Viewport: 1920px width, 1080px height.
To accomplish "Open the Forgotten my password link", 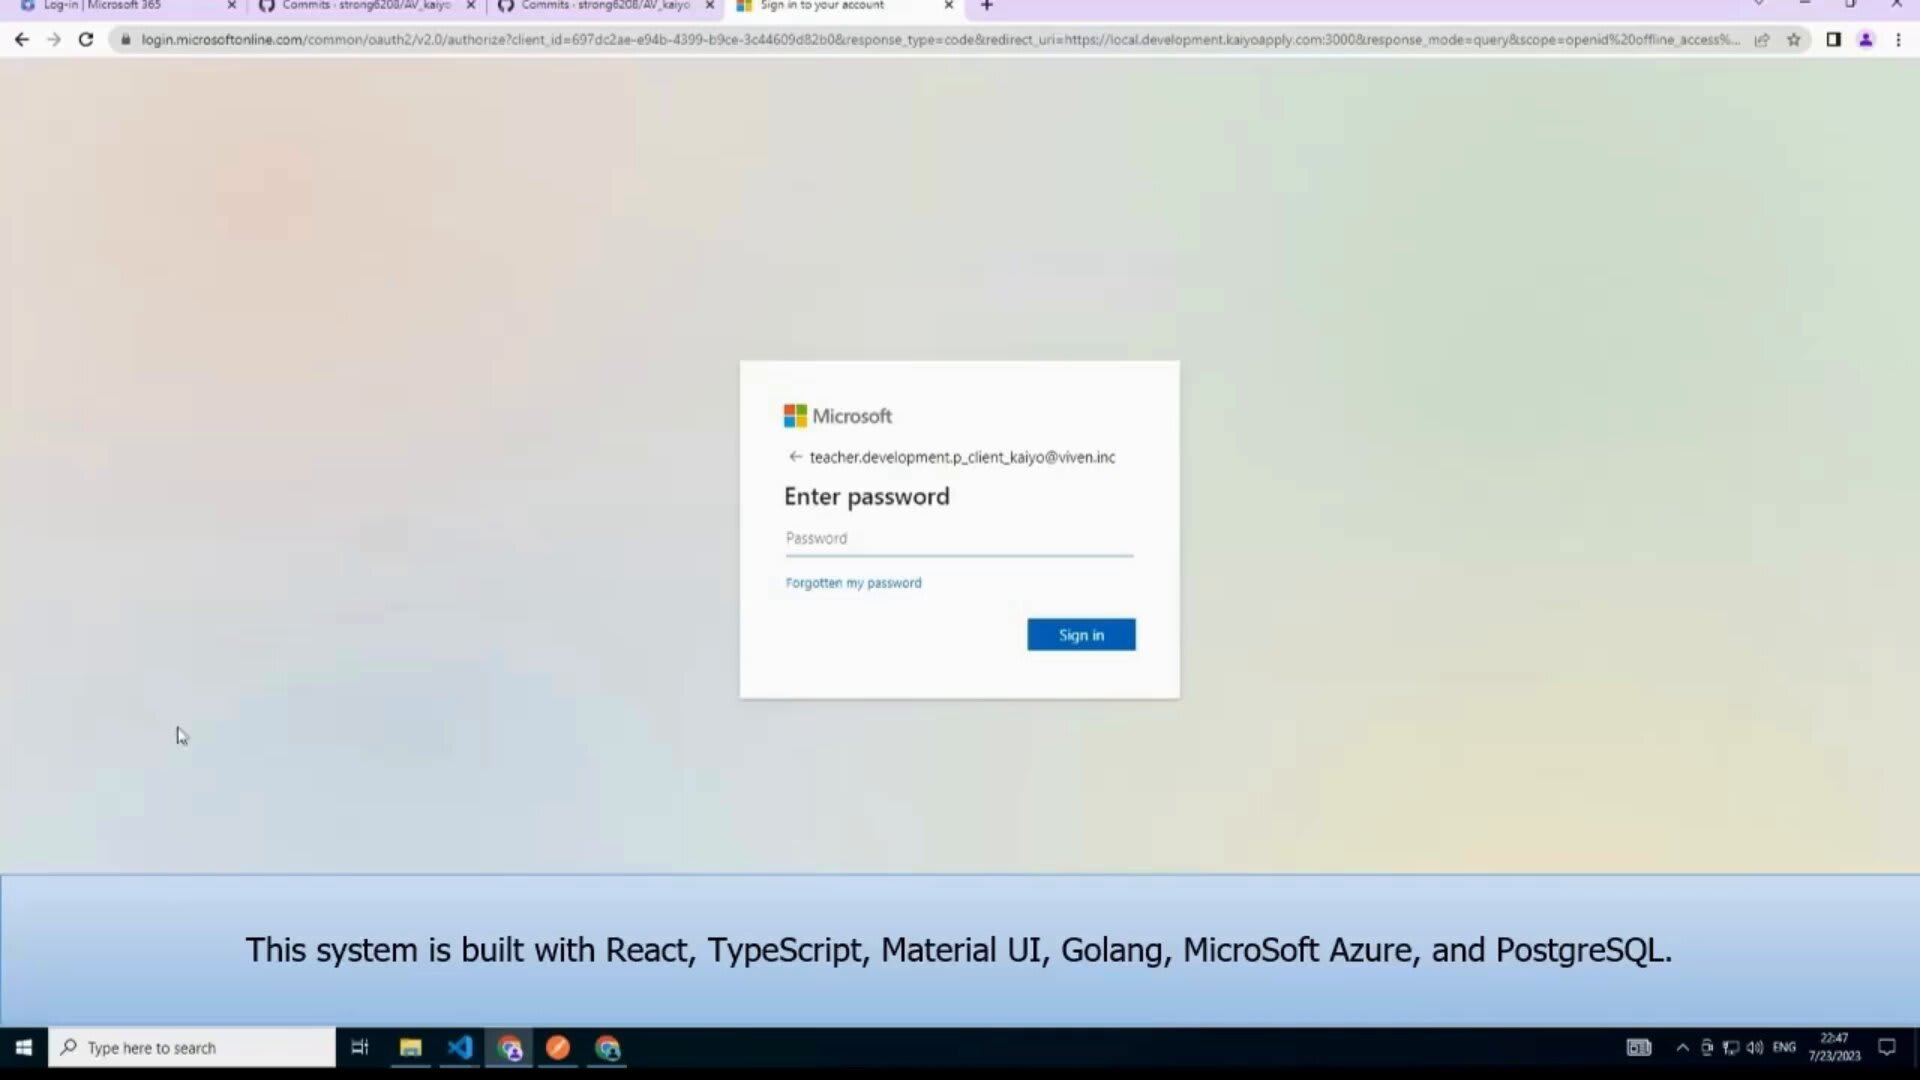I will click(853, 583).
